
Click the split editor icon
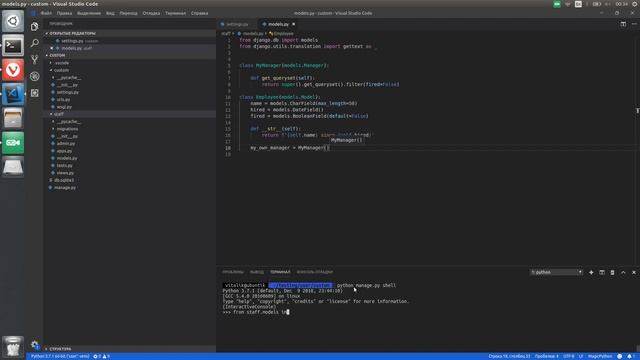(623, 24)
